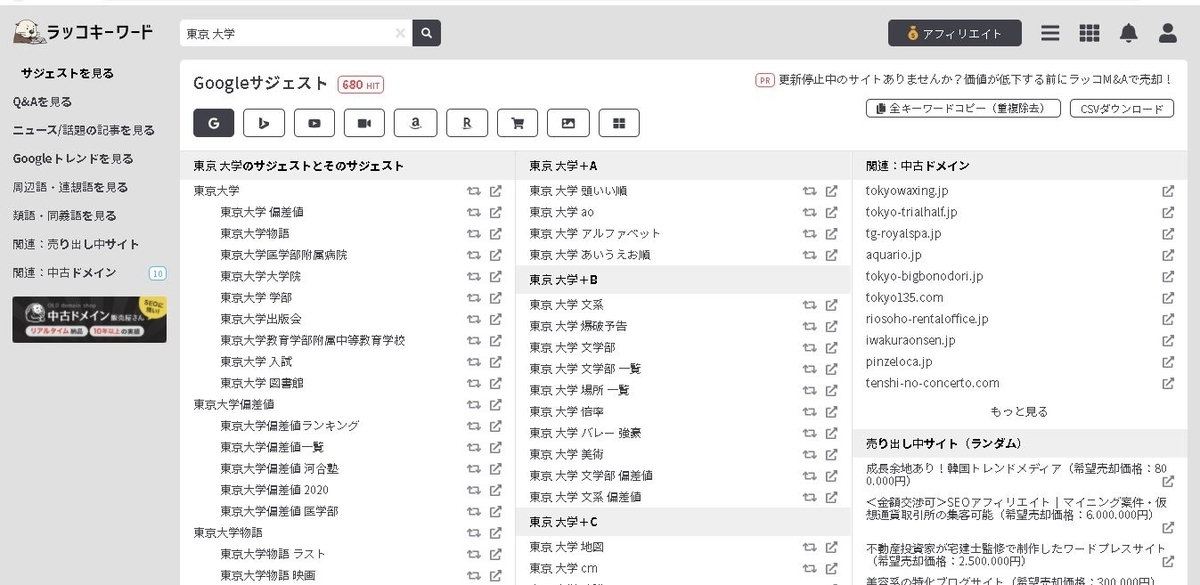The height and width of the screenshot is (585, 1200).
Task: Click the re-search icon for 東京 大学 爆破予告
Action: (x=809, y=326)
